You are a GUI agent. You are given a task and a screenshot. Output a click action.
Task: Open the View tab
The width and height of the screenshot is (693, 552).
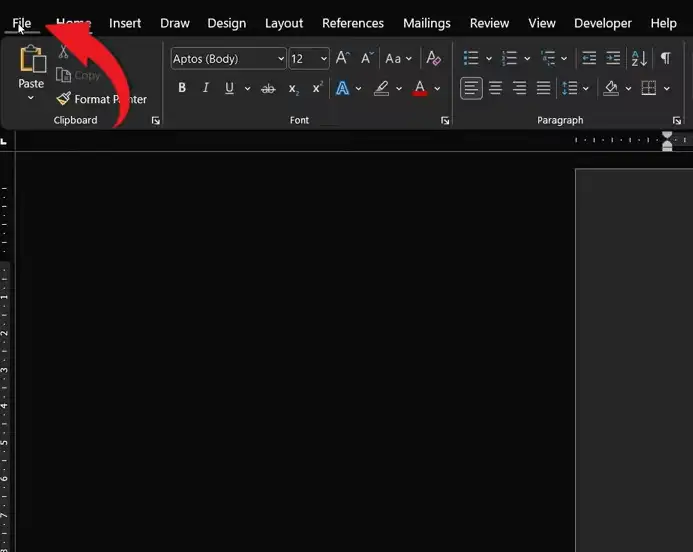tap(542, 23)
